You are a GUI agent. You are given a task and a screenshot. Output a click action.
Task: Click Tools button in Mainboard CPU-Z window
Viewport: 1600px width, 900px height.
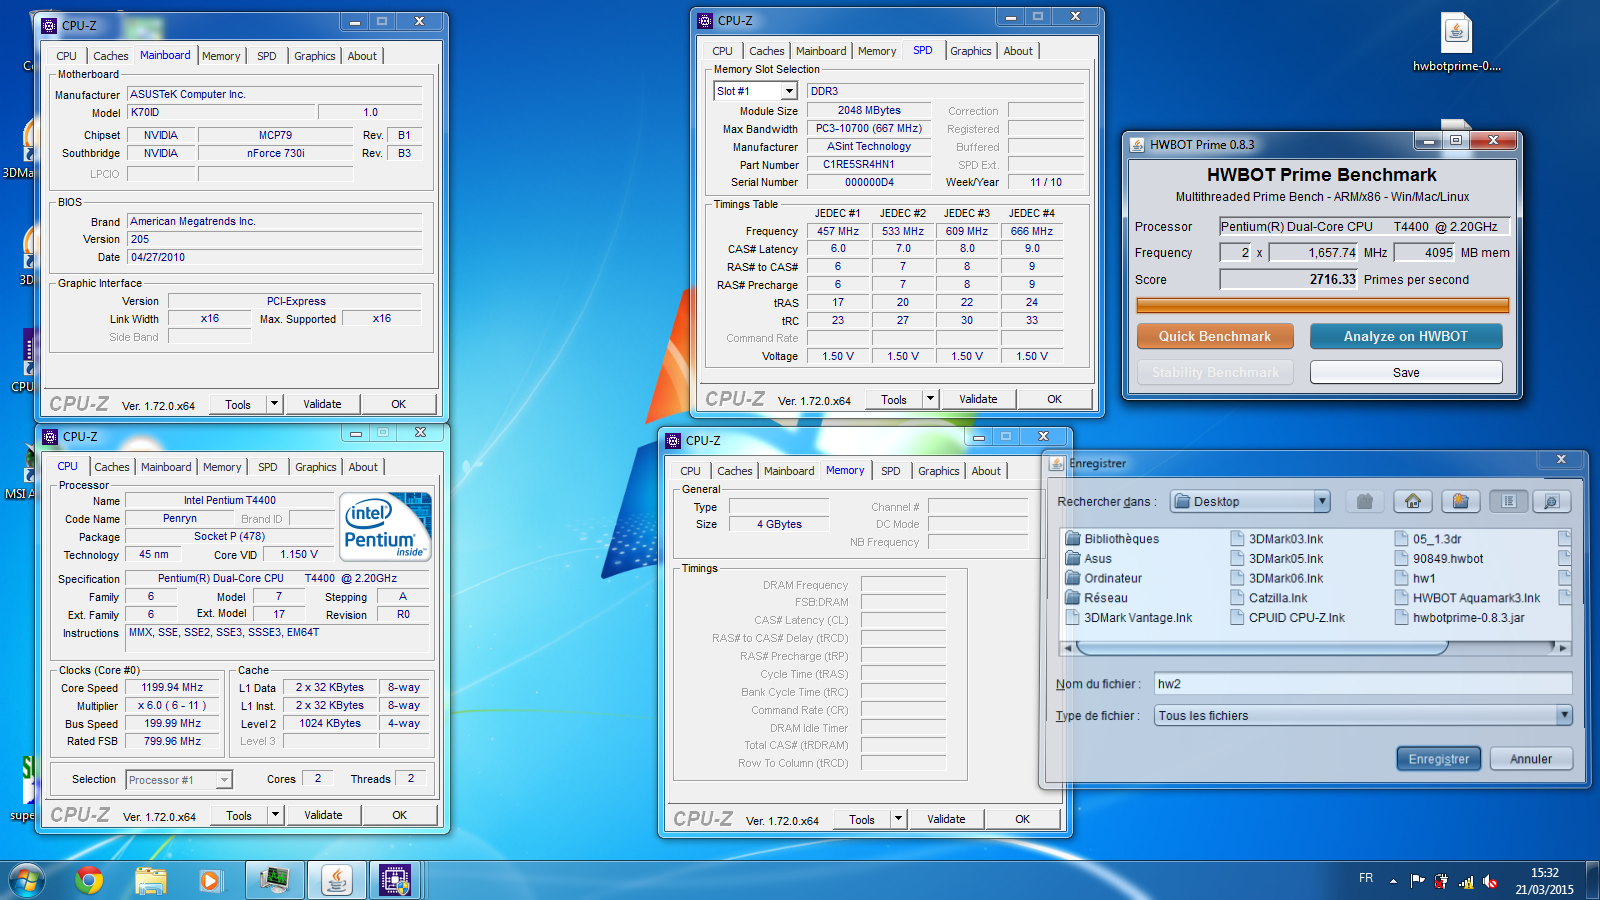pyautogui.click(x=238, y=404)
